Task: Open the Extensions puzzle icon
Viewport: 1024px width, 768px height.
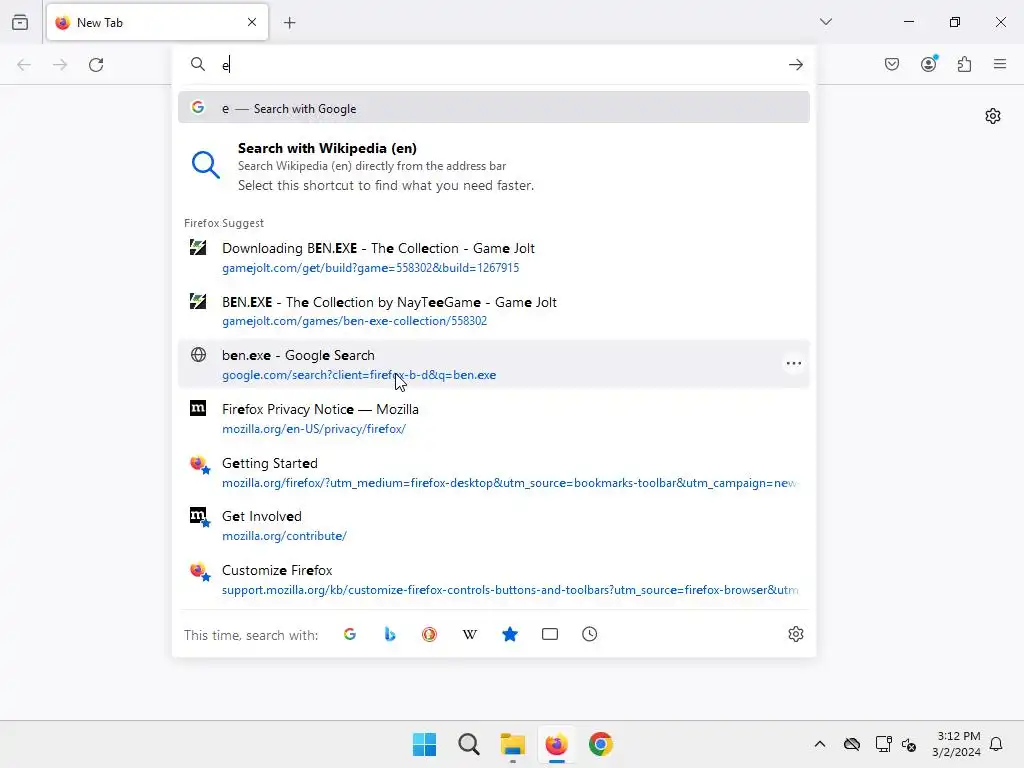Action: click(x=965, y=64)
